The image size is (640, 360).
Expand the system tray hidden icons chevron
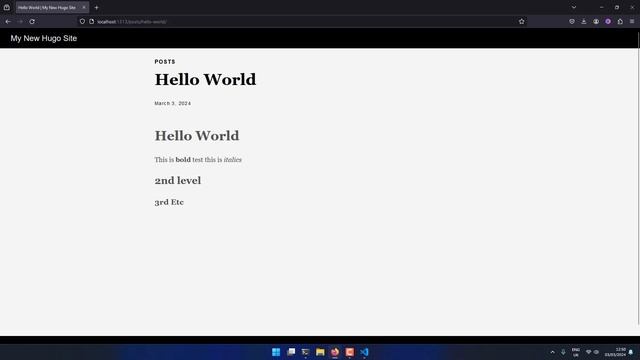click(x=552, y=352)
